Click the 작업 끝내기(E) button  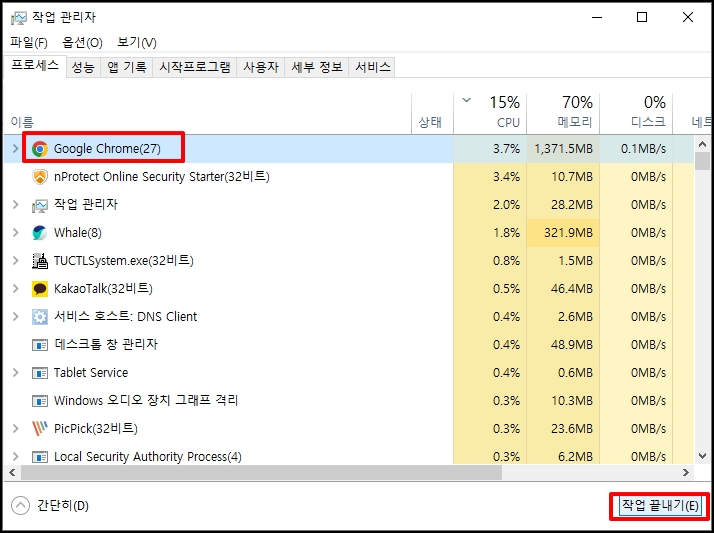coord(660,506)
